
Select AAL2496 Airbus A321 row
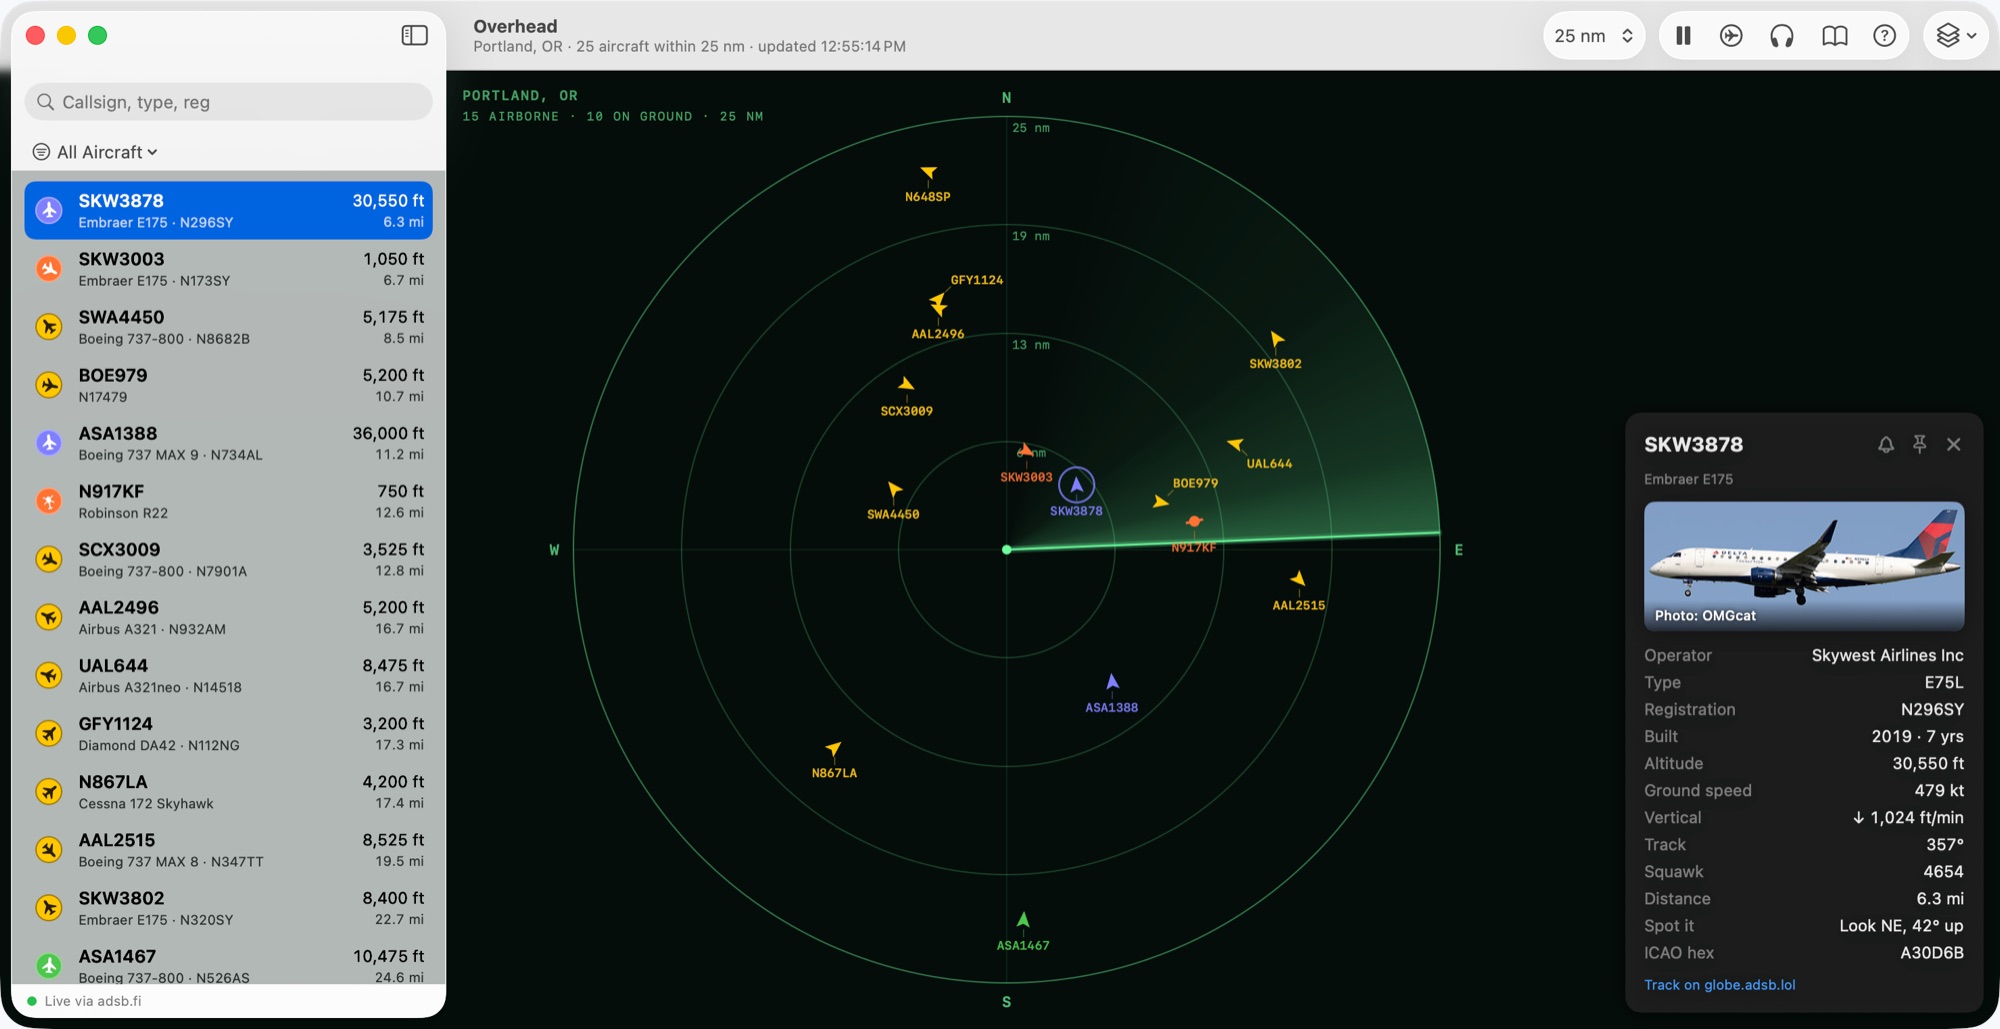tap(228, 617)
